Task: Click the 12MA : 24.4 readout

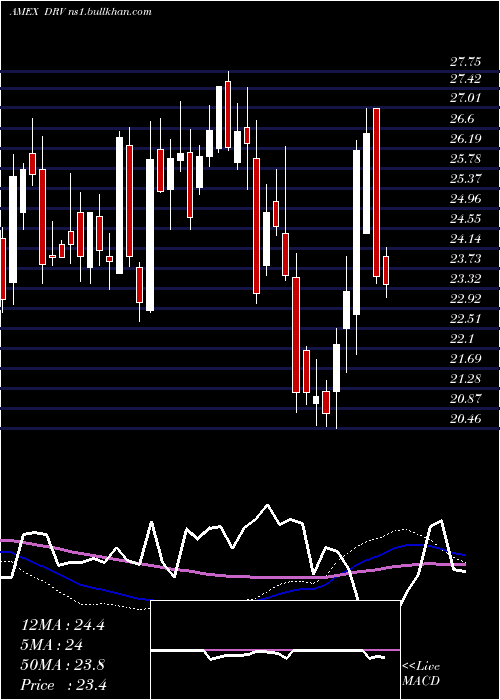Action: [x=63, y=625]
